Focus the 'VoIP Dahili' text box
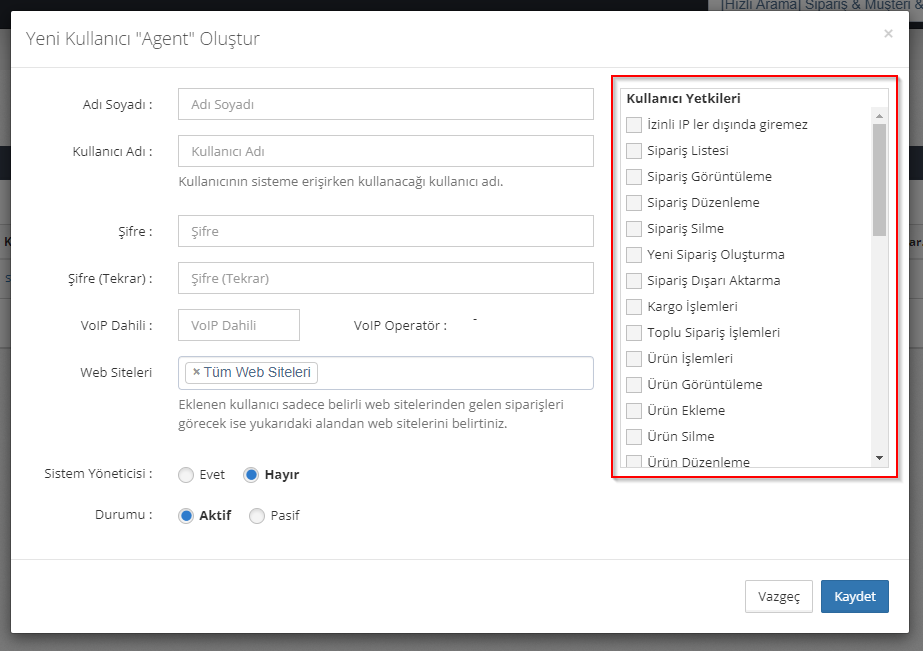Image resolution: width=923 pixels, height=651 pixels. (x=239, y=325)
